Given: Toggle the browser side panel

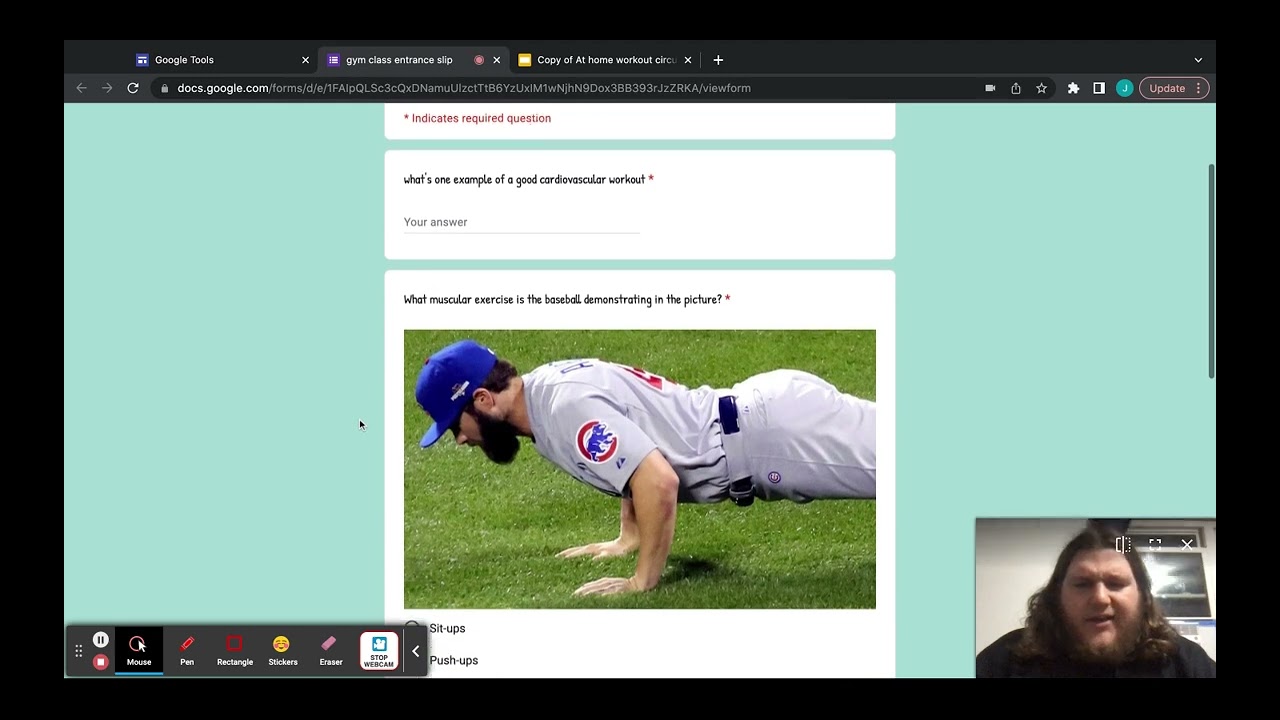Looking at the screenshot, I should (1099, 88).
